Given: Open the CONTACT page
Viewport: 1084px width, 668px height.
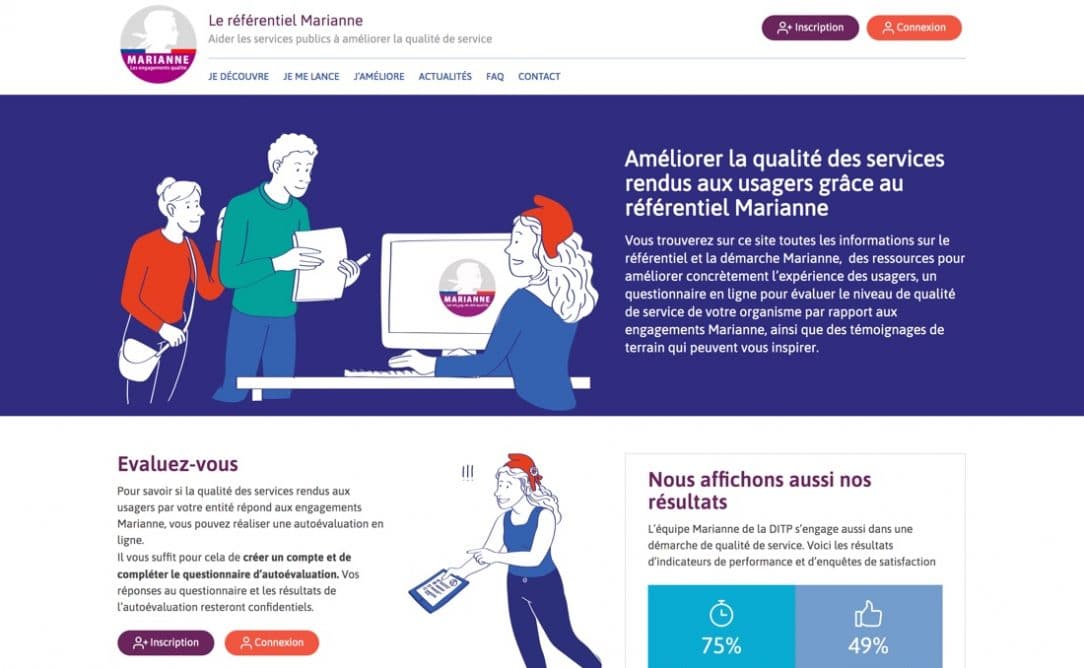Looking at the screenshot, I should pyautogui.click(x=539, y=77).
